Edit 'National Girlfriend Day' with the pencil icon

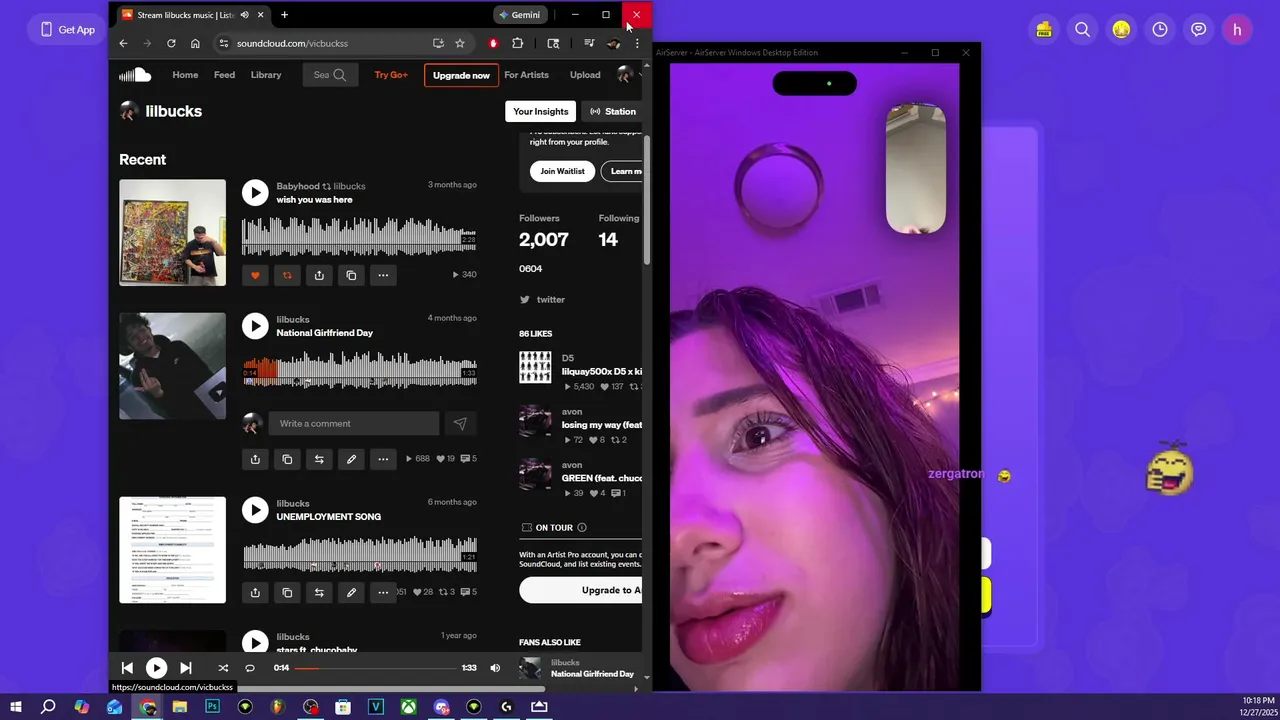pyautogui.click(x=351, y=459)
